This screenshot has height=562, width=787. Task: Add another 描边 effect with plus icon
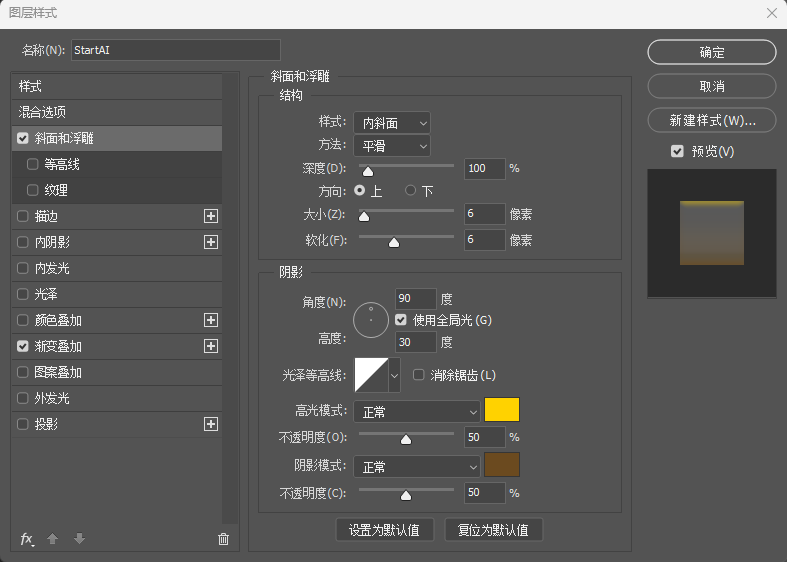(211, 216)
